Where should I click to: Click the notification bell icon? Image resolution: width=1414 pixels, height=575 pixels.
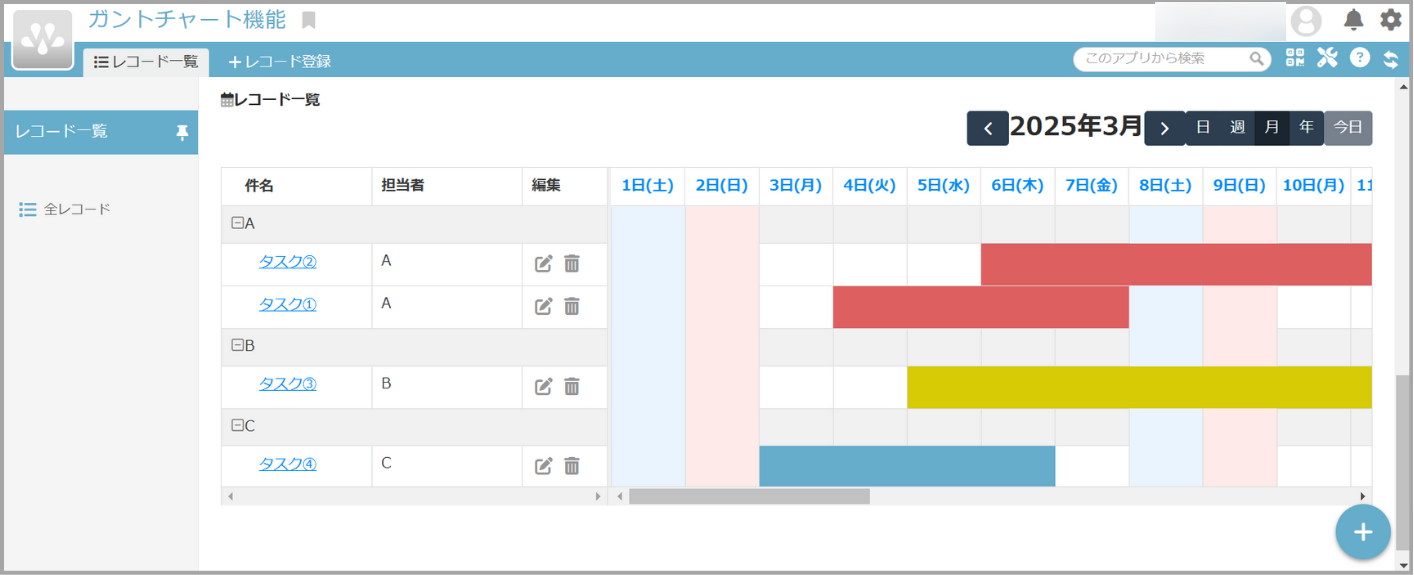[1353, 20]
